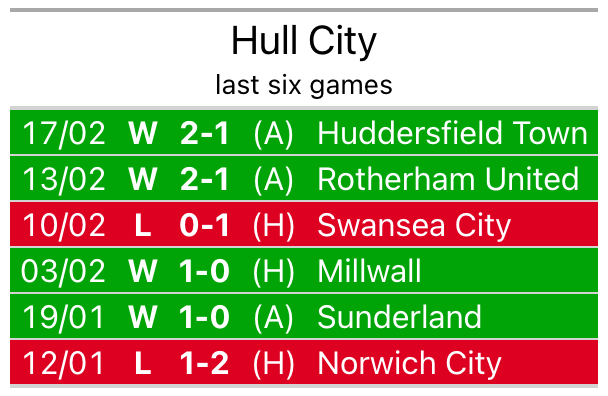This screenshot has height=396, width=608.
Task: Click the Sunderland team name
Action: click(x=399, y=317)
